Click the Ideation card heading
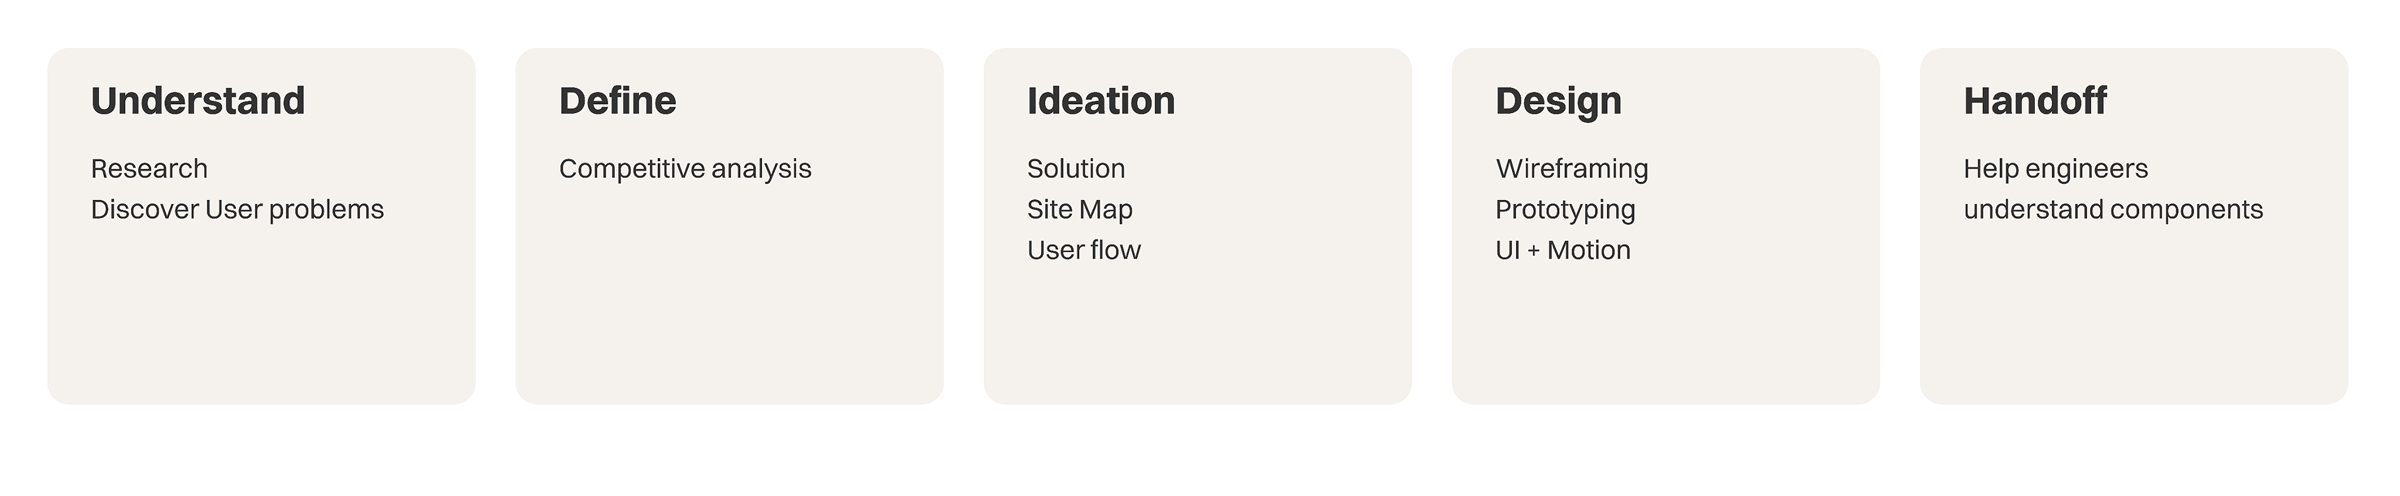 pos(1100,101)
